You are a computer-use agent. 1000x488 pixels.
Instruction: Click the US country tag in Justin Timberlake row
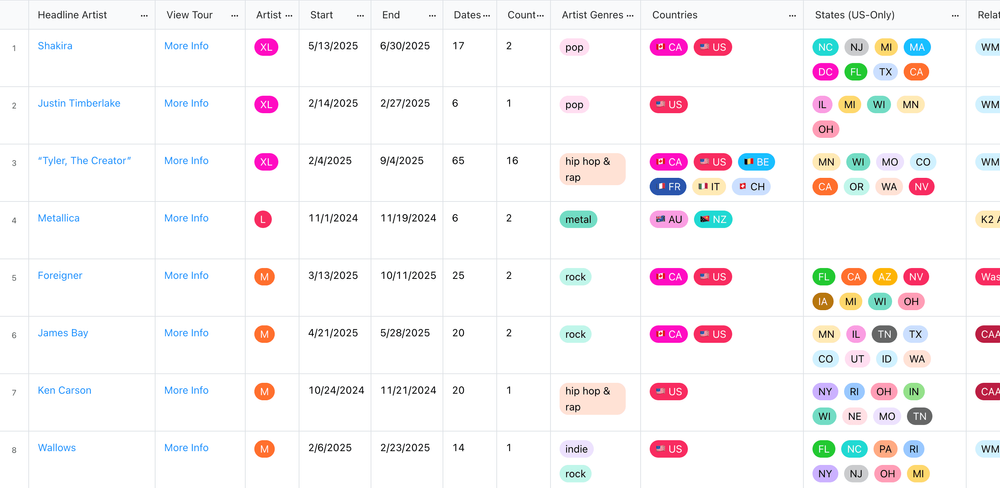pyautogui.click(x=668, y=105)
